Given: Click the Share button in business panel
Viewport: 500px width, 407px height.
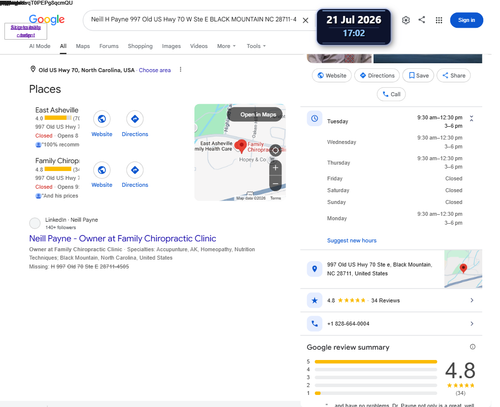Looking at the screenshot, I should pos(454,75).
